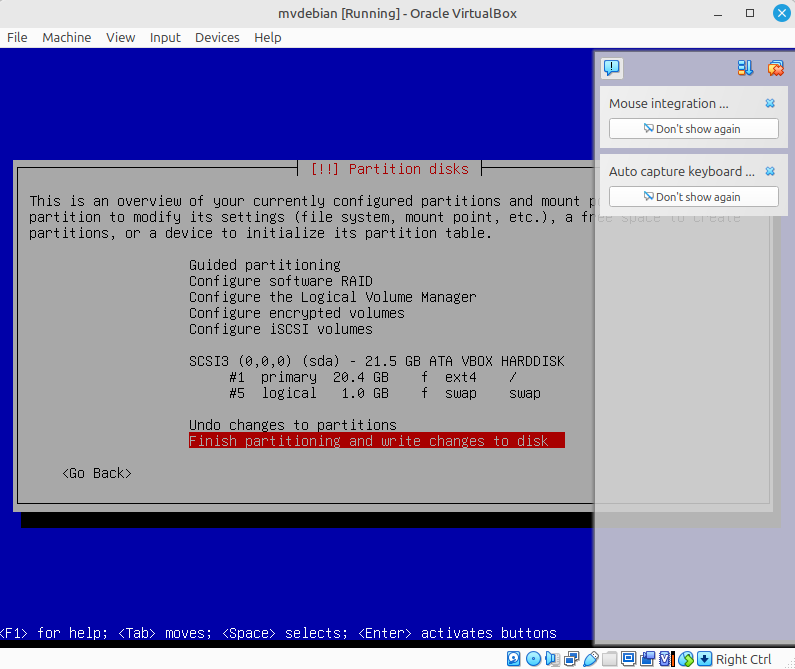Click the USB devices status icon
Screen dimensions: 795x669
pos(591,659)
